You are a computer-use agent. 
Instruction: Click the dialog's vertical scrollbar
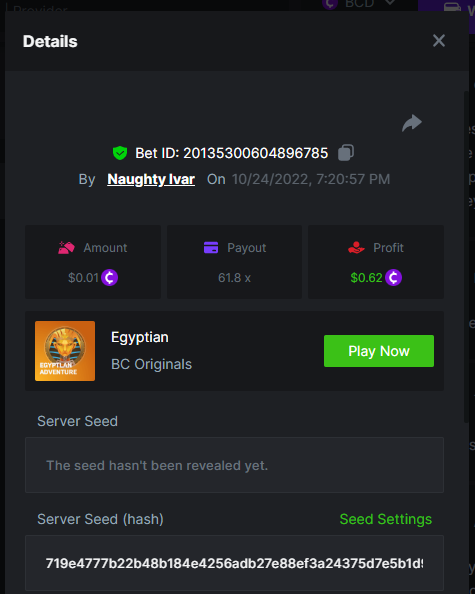(466, 257)
